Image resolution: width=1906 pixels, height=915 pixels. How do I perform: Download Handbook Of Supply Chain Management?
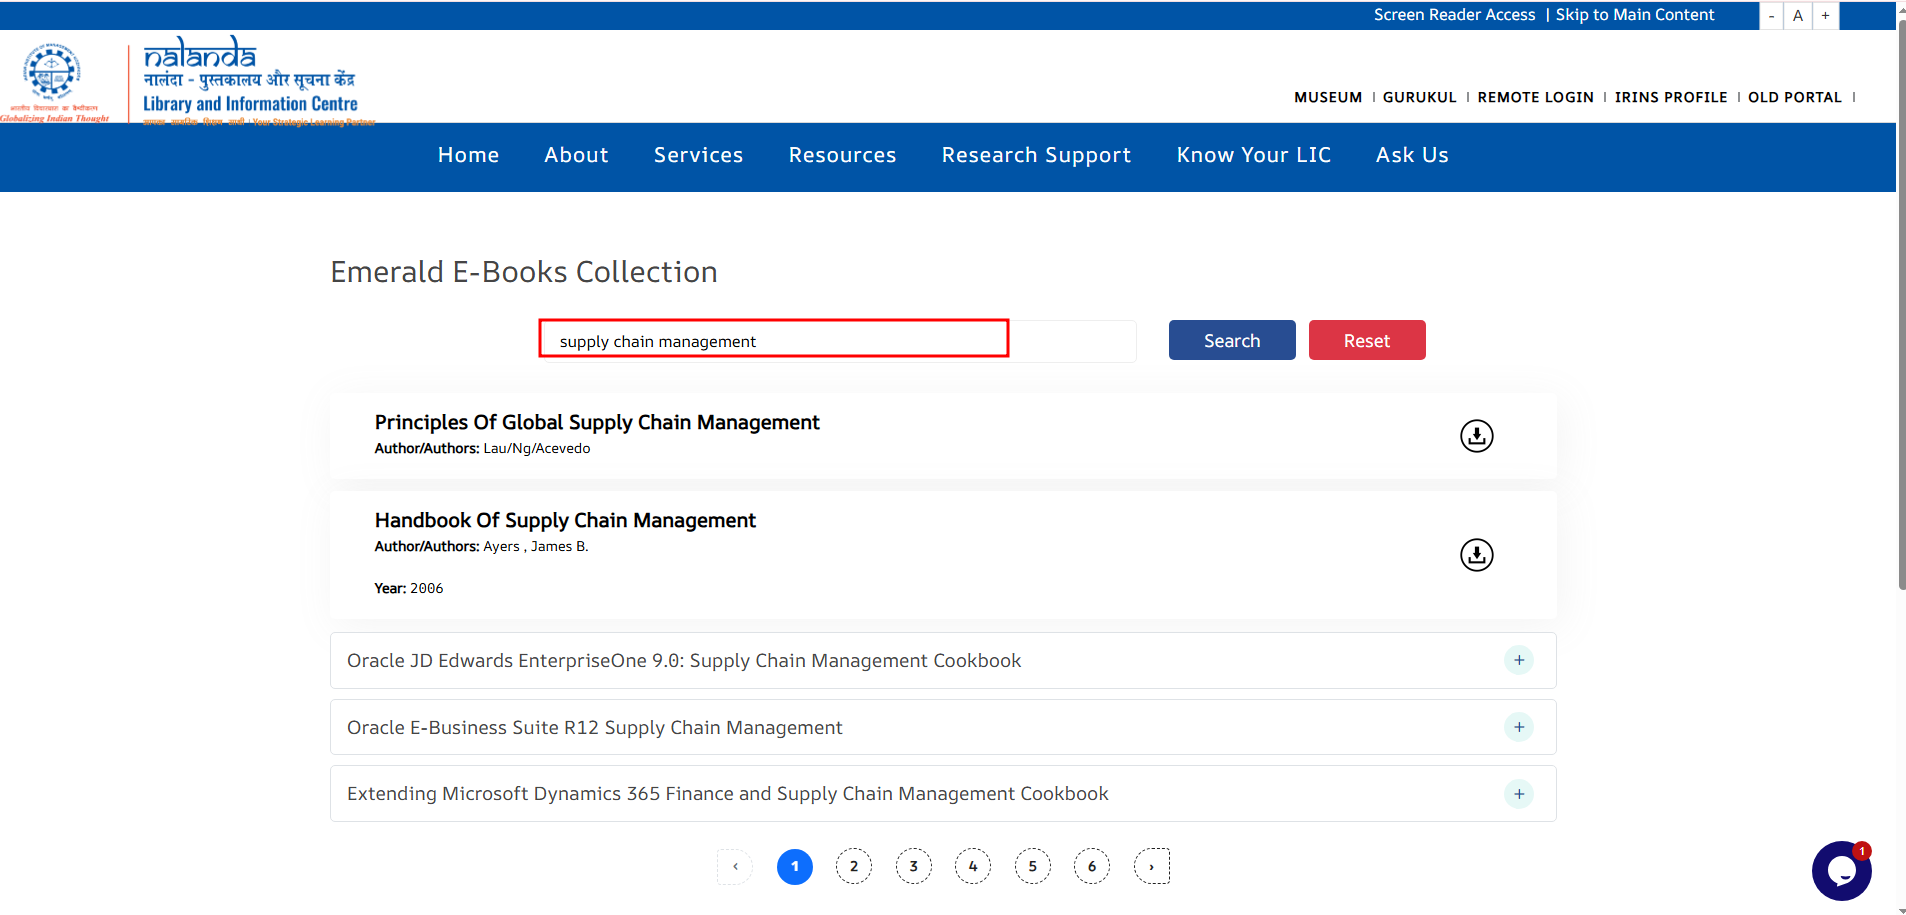coord(1476,555)
